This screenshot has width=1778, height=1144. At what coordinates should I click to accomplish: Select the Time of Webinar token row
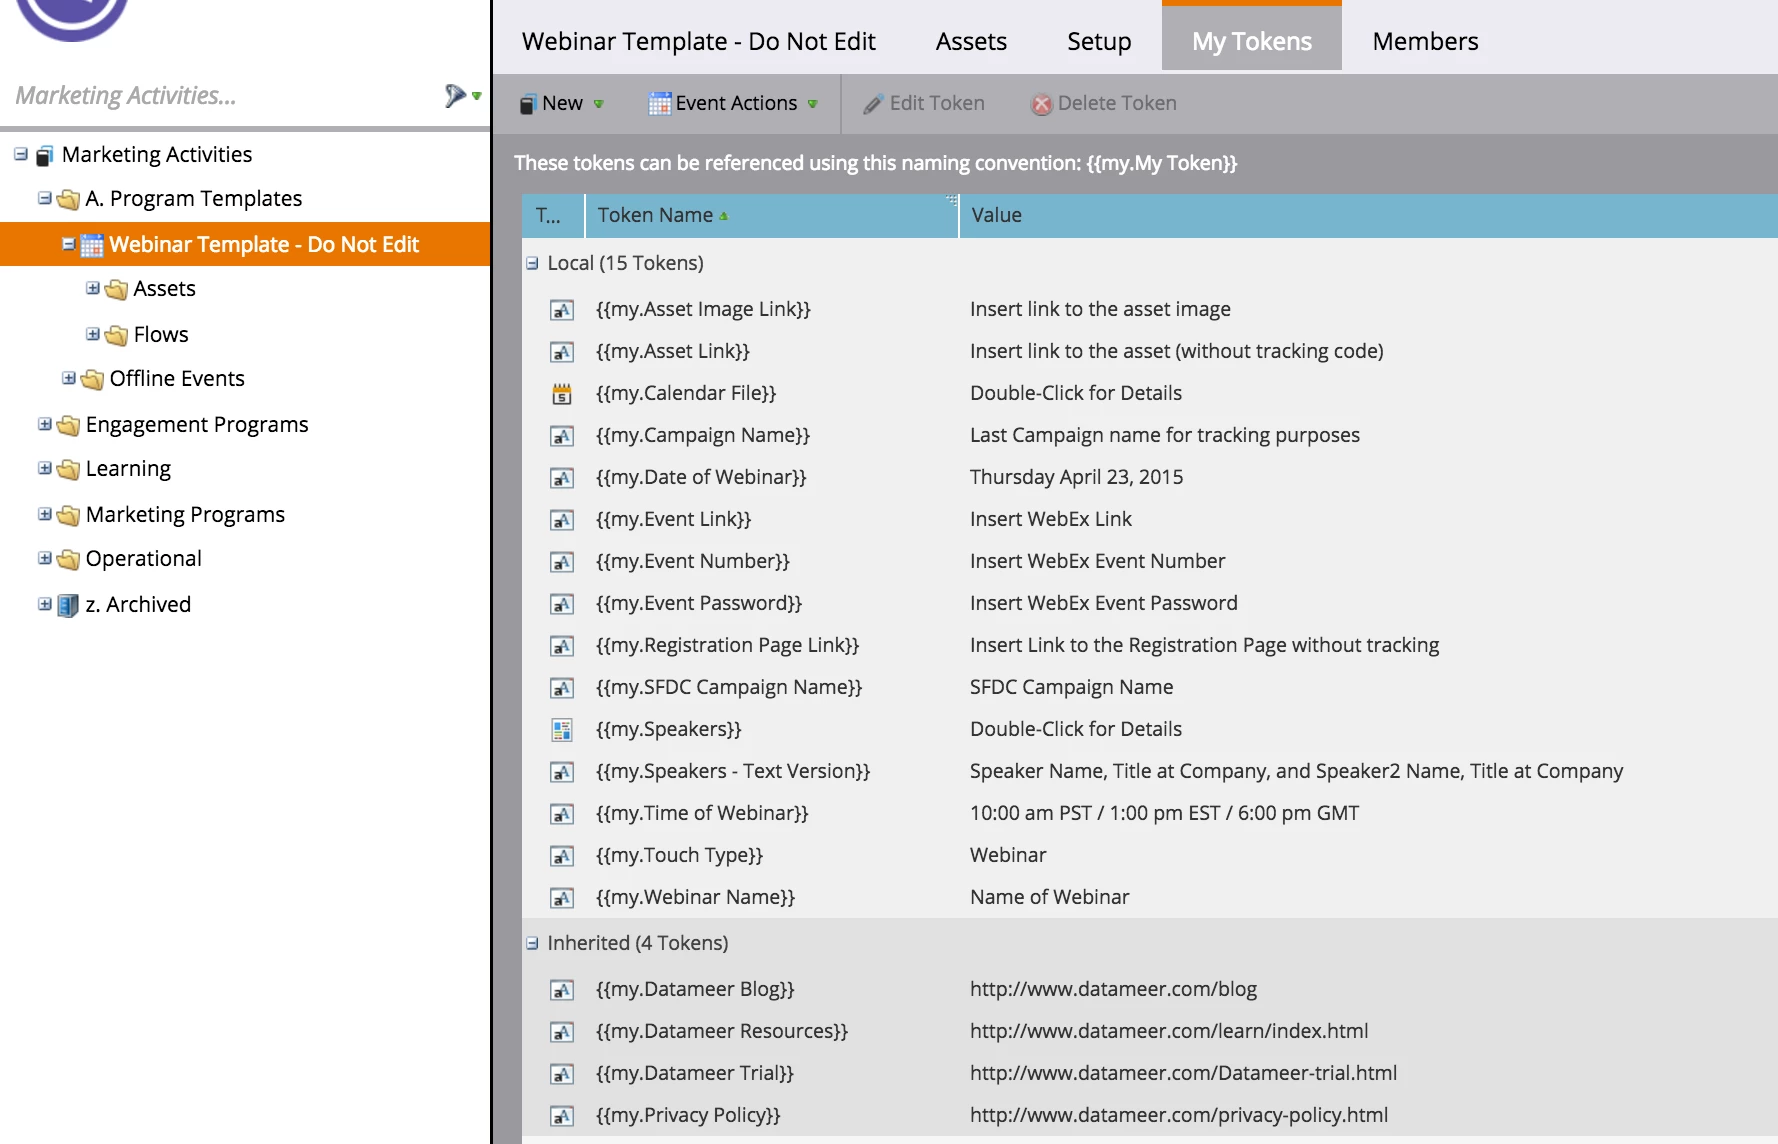[1150, 814]
